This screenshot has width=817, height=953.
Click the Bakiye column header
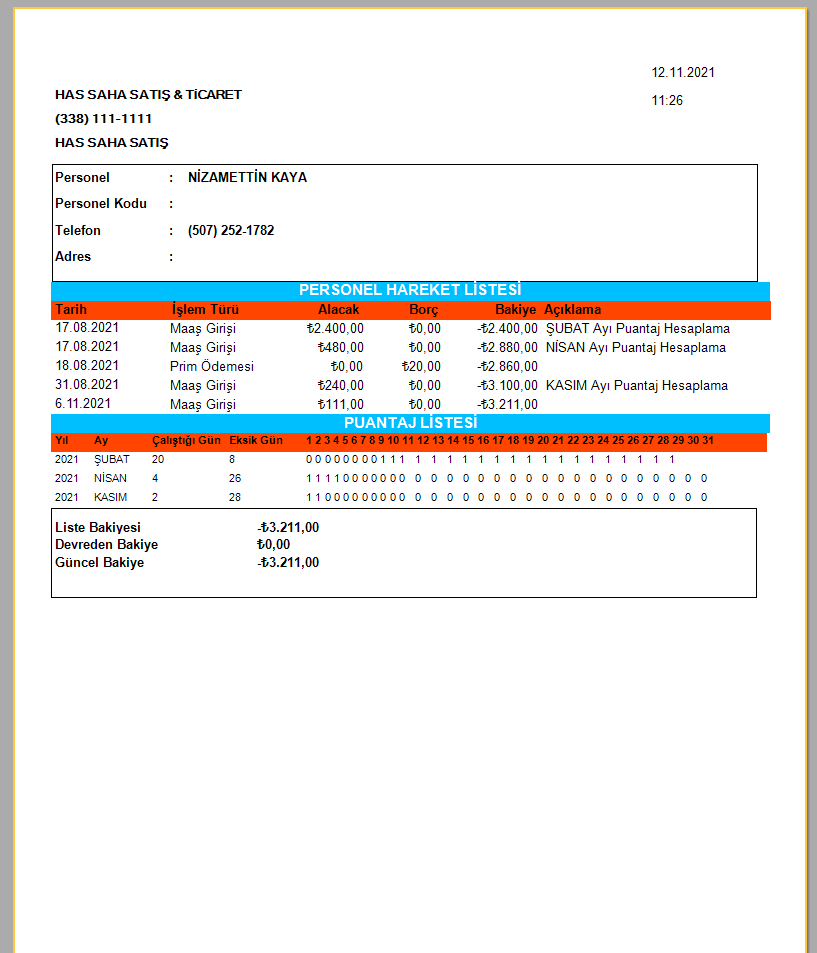[515, 310]
